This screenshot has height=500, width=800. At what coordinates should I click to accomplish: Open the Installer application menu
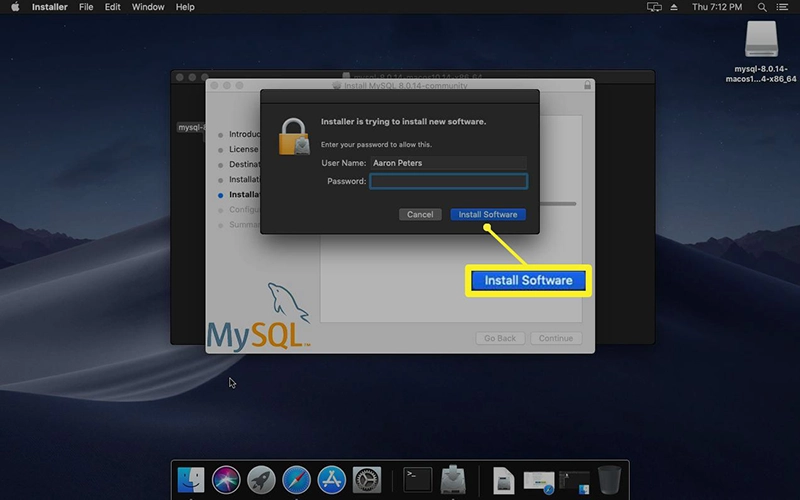(49, 7)
